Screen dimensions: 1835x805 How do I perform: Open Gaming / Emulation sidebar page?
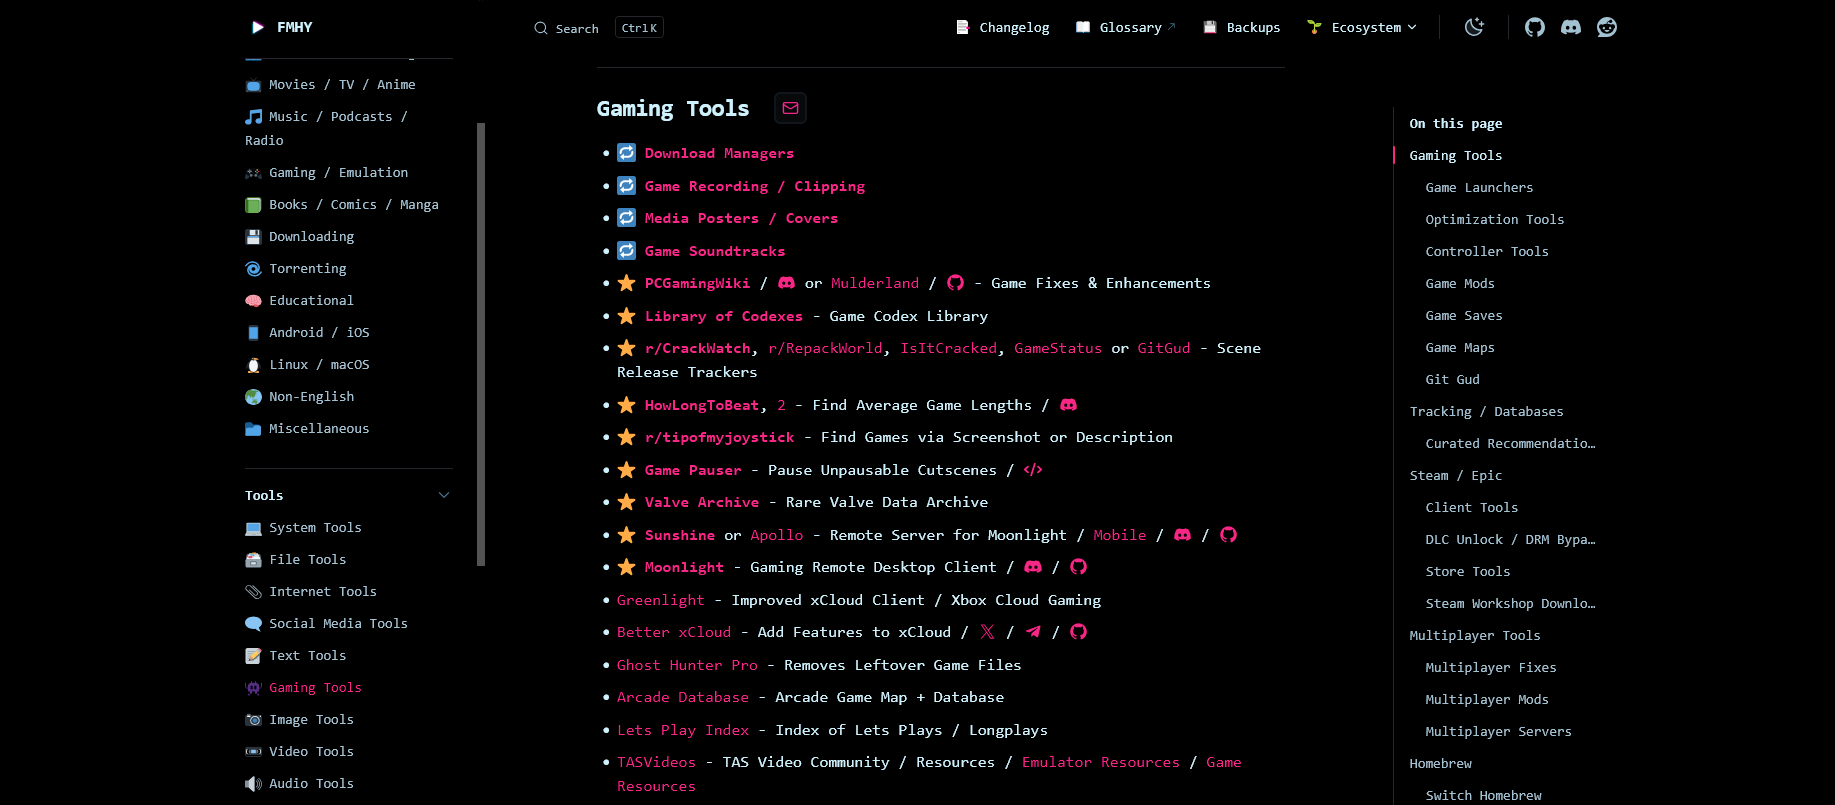coord(338,172)
